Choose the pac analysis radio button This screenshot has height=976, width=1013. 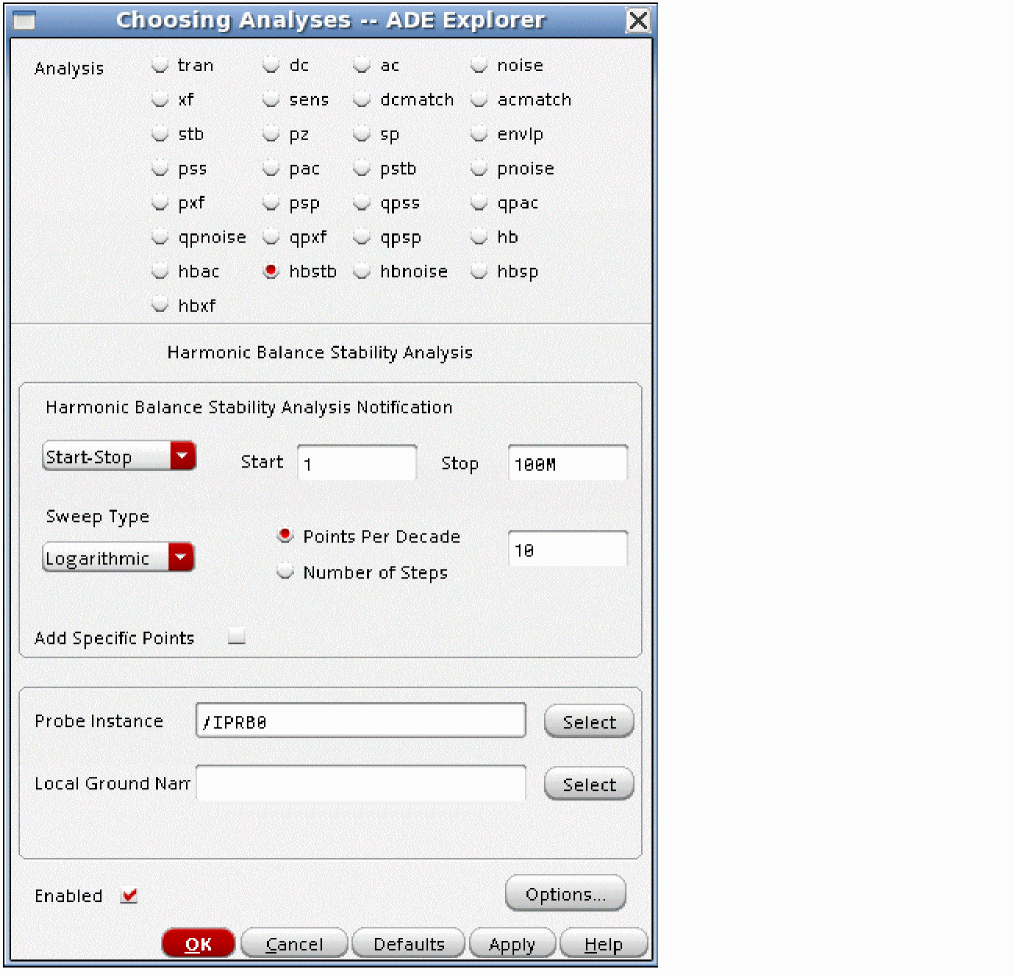point(271,169)
